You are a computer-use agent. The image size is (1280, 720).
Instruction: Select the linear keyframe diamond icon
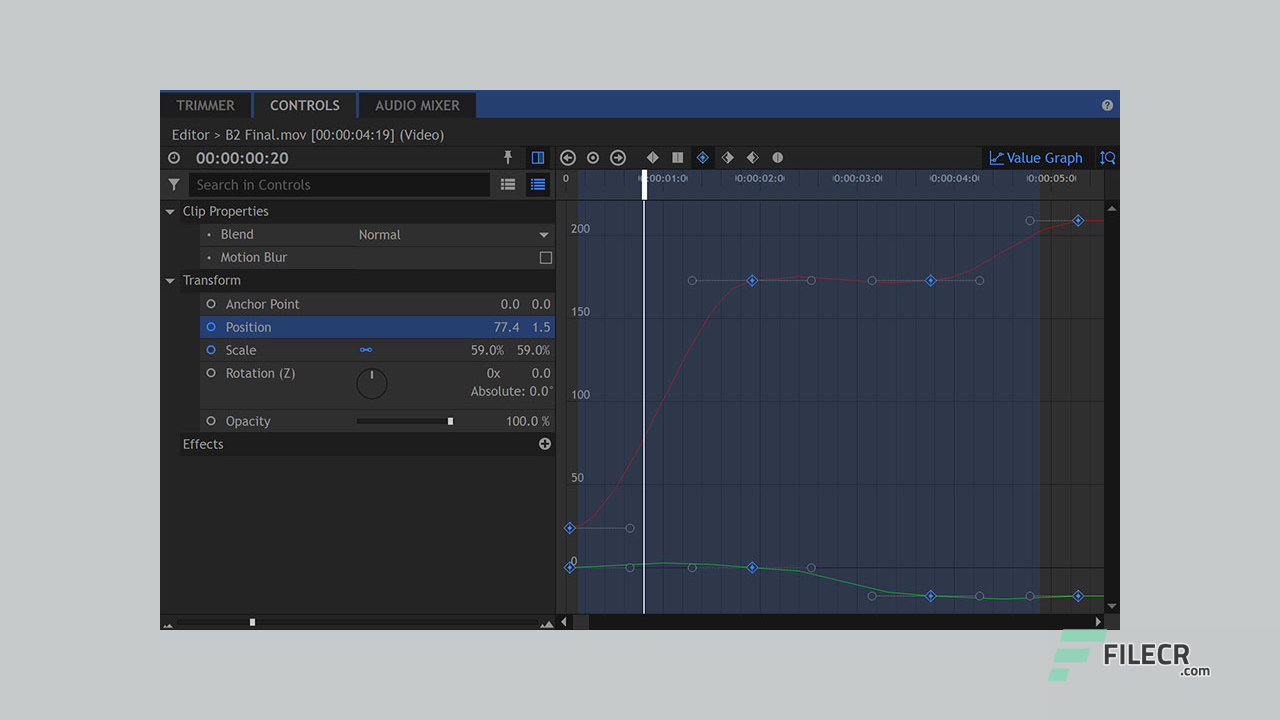[652, 158]
